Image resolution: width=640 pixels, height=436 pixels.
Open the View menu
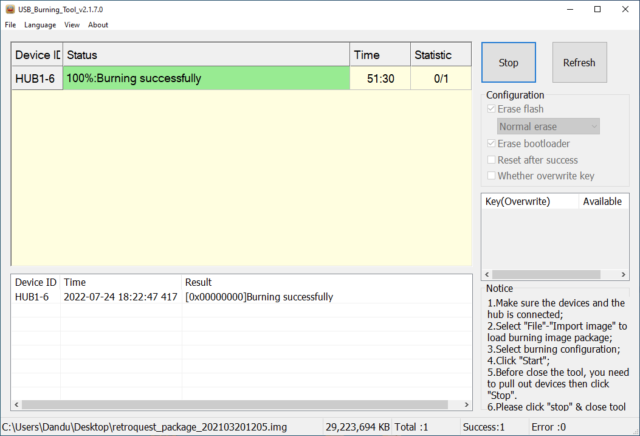[x=72, y=25]
